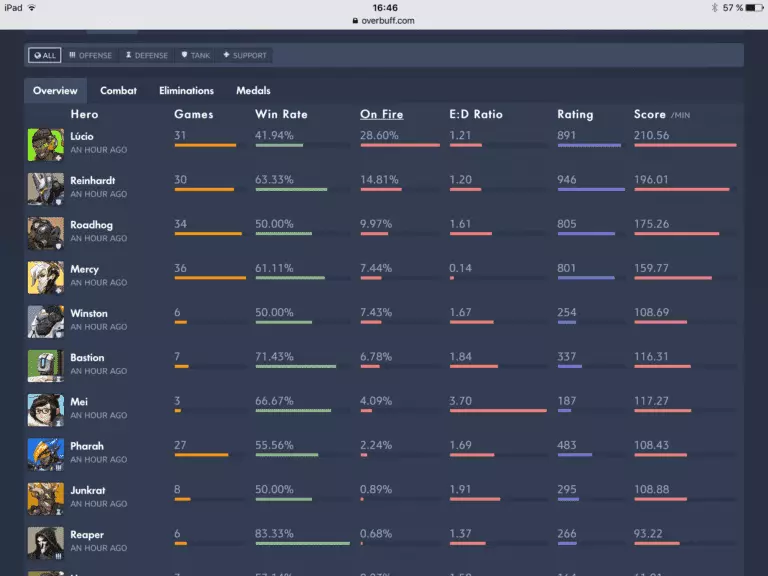Open Winston hero portrait
This screenshot has width=768, height=576.
coord(46,322)
